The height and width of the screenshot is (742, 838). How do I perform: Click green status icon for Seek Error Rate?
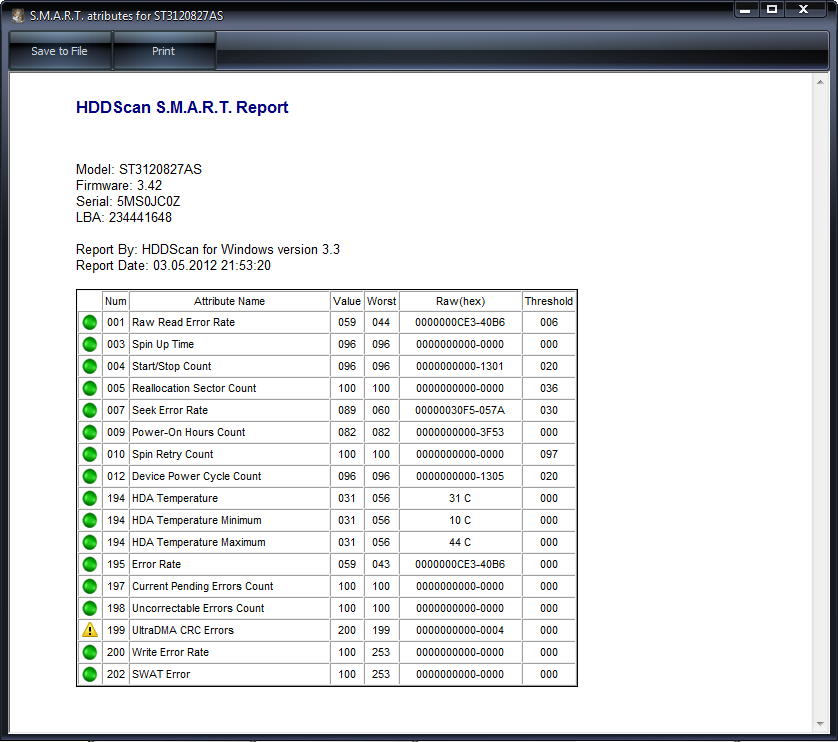coord(90,410)
